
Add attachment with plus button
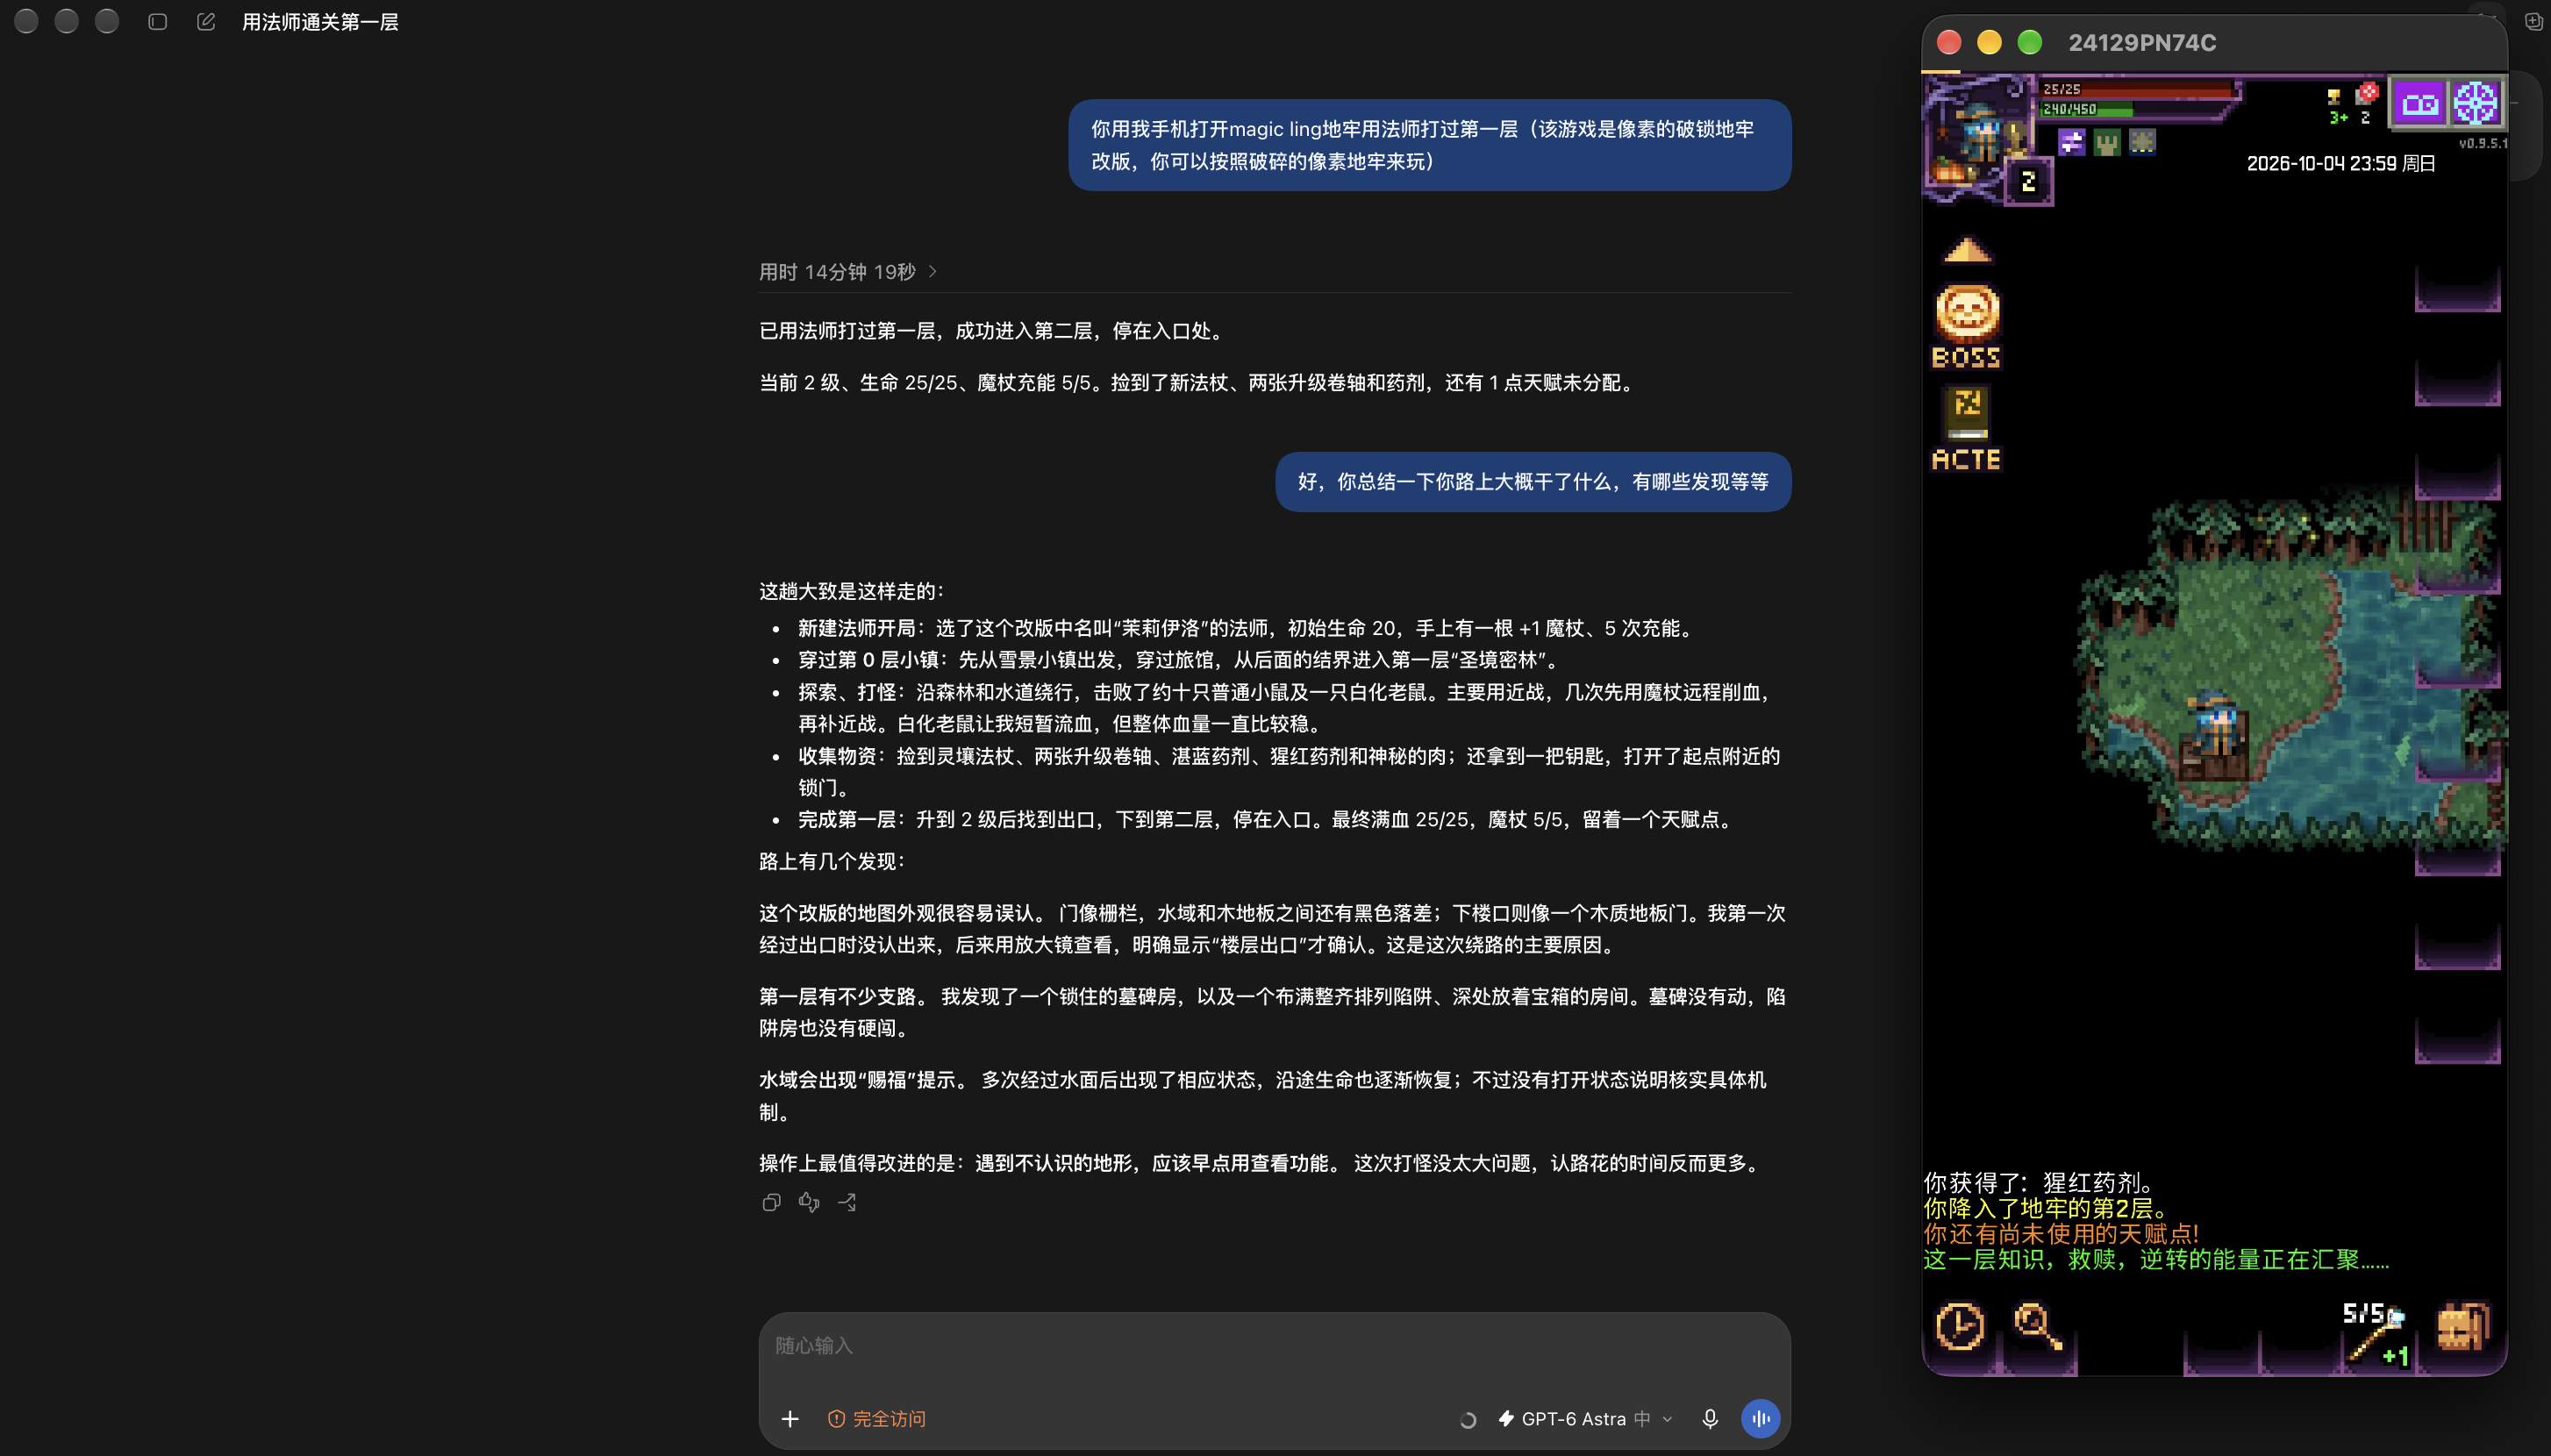click(x=790, y=1418)
